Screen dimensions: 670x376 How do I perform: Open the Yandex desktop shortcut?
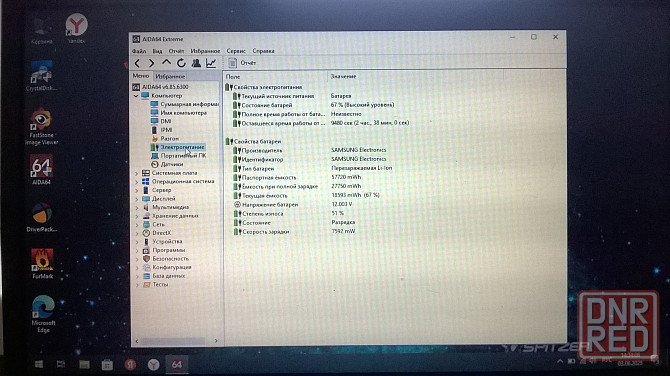click(76, 28)
